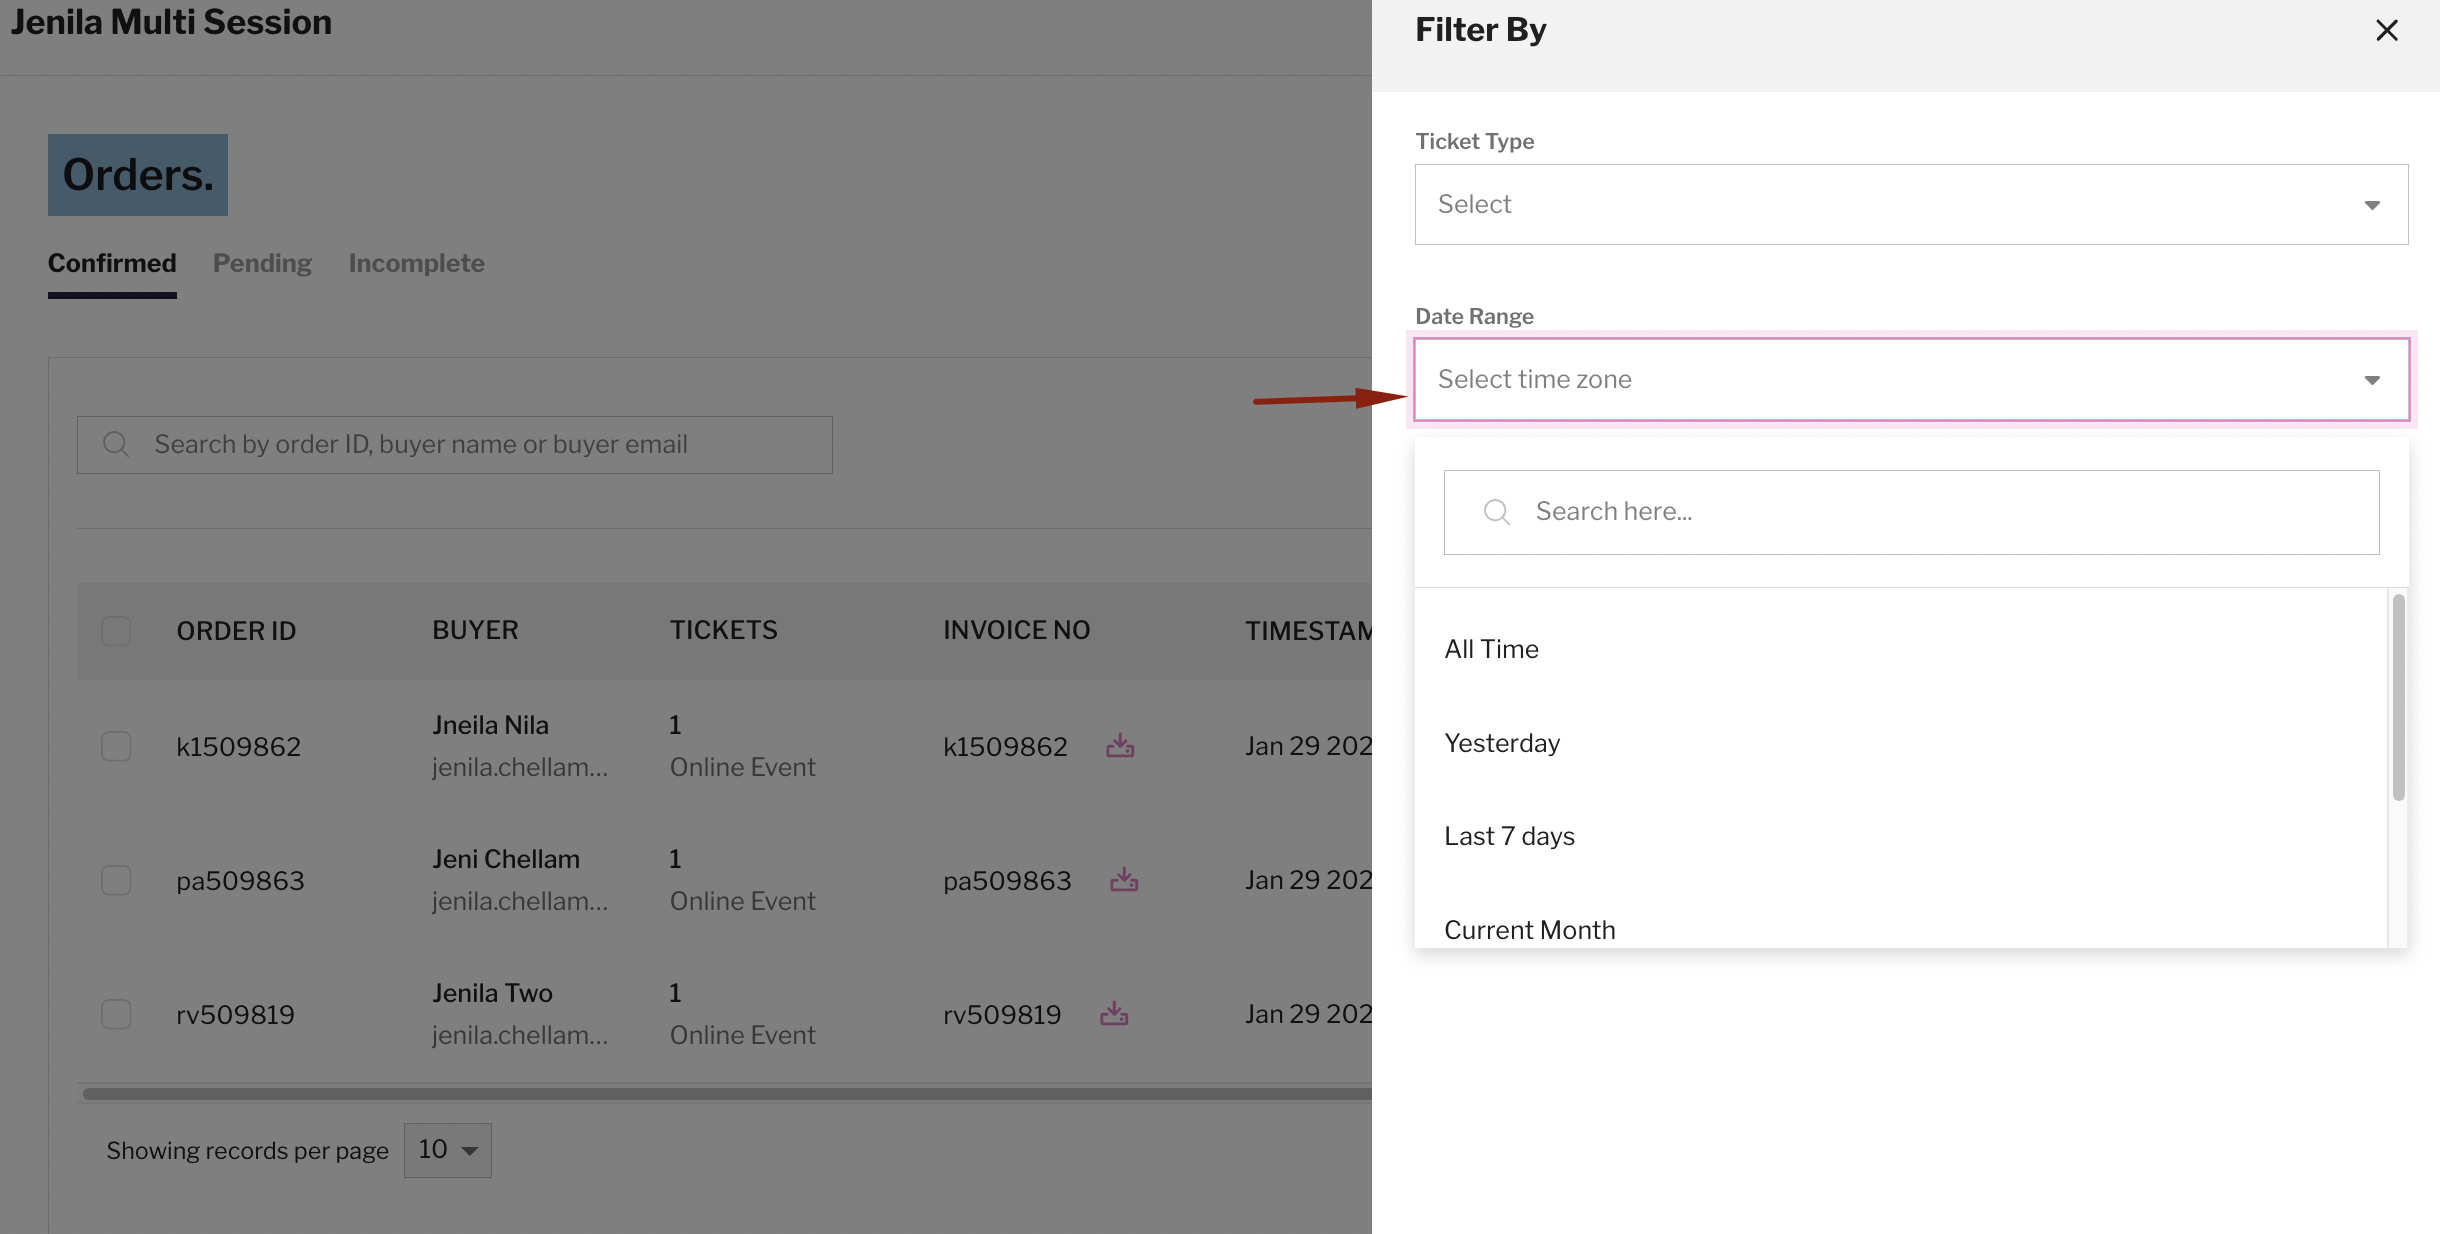Check the box for order k1509862

click(116, 746)
